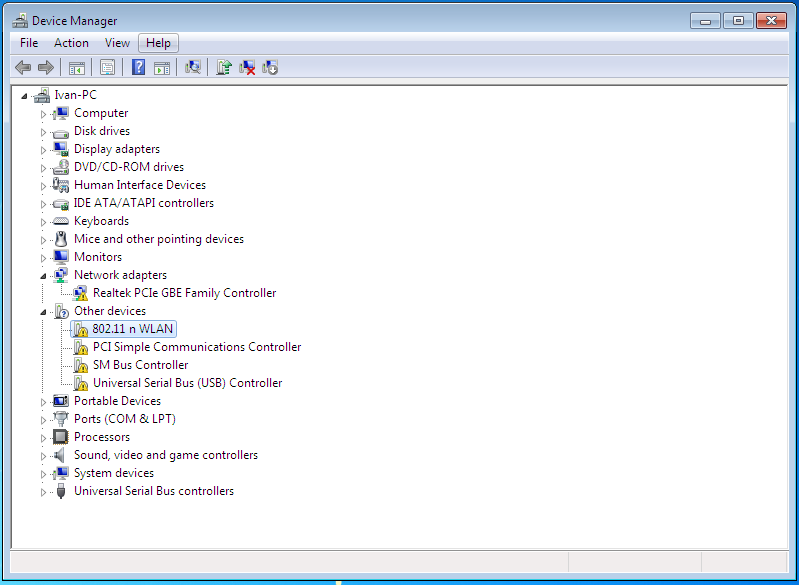
Task: Select the SM Bus Controller device
Action: click(x=141, y=365)
